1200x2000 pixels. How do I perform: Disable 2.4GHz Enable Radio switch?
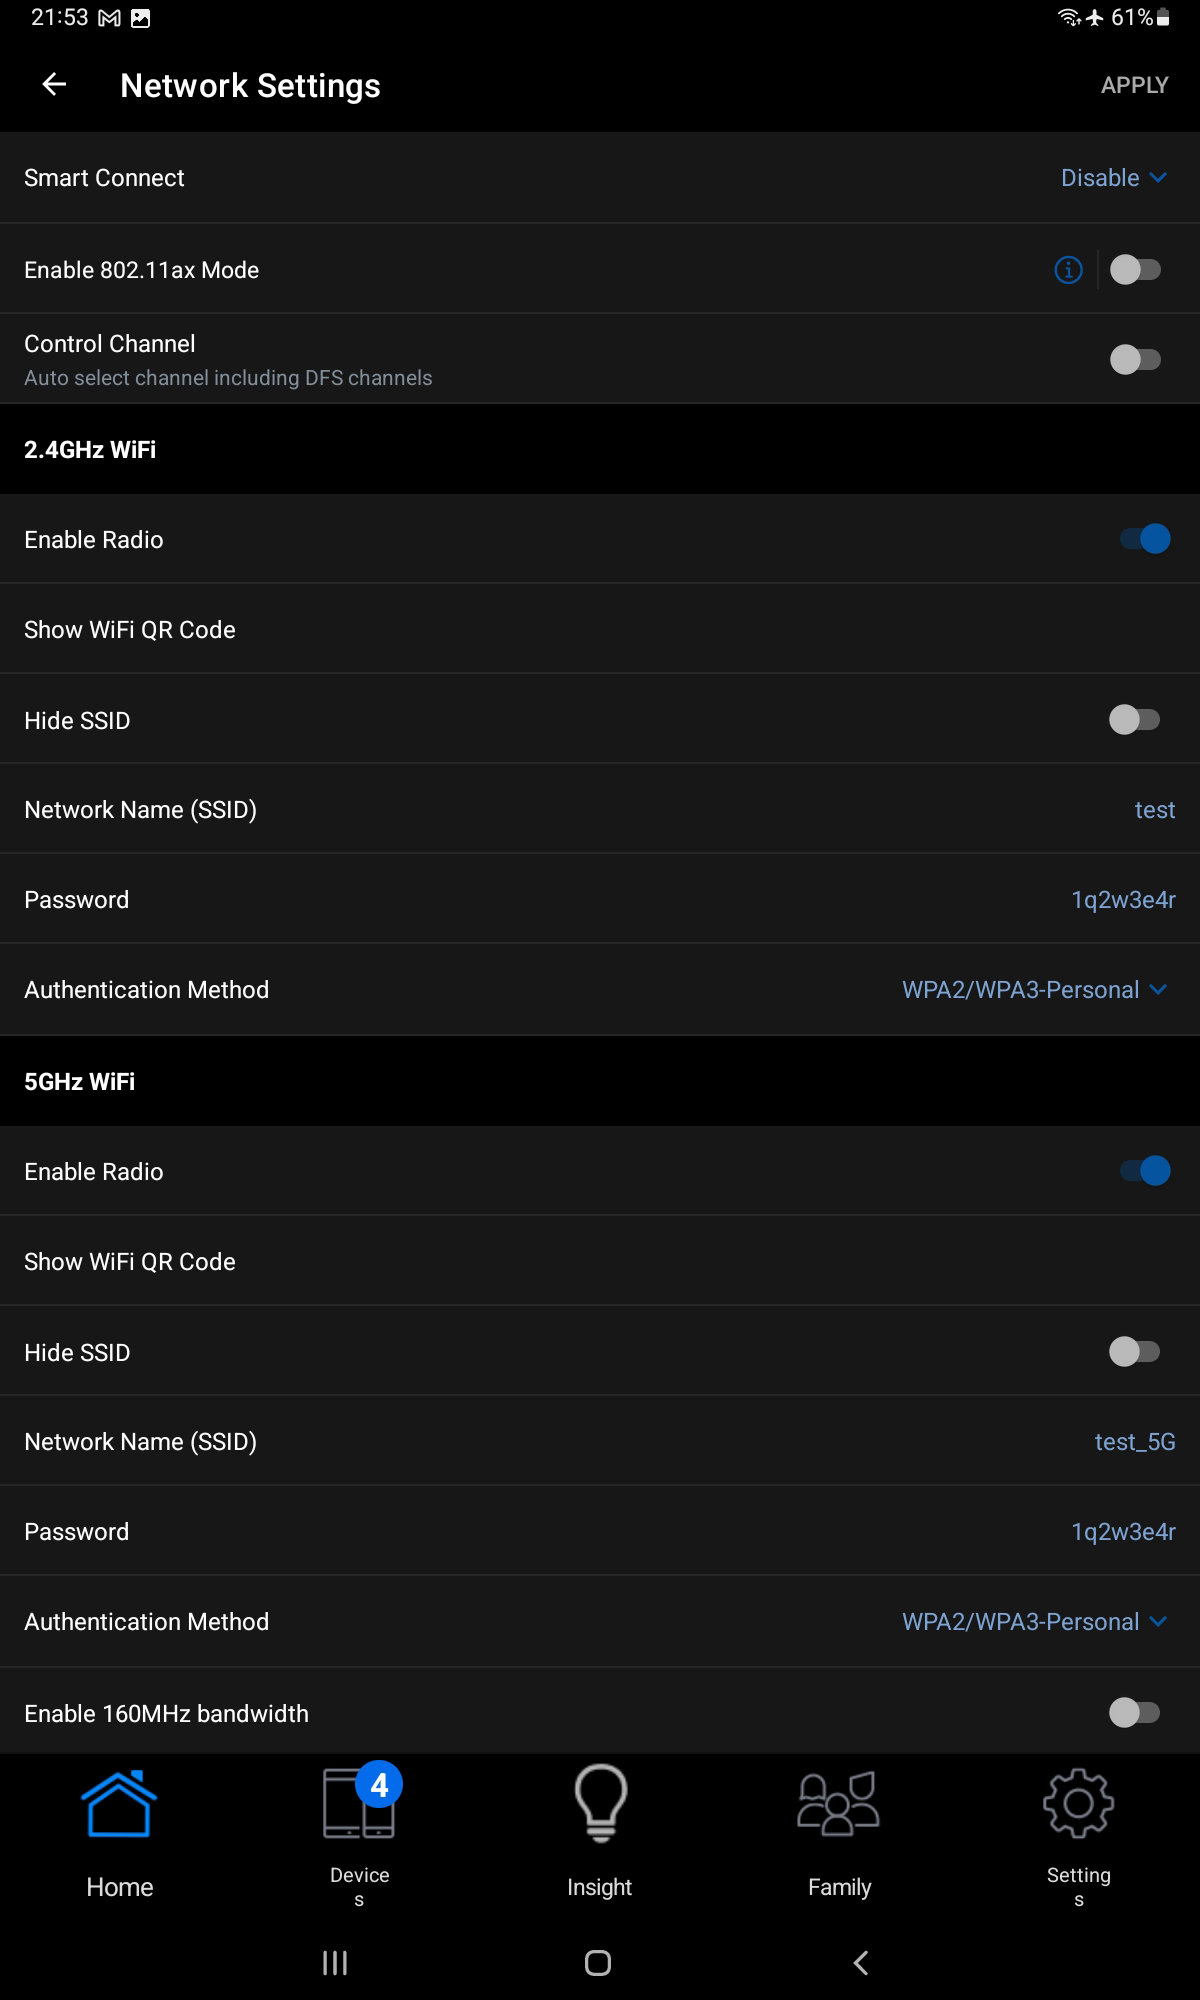click(x=1144, y=539)
